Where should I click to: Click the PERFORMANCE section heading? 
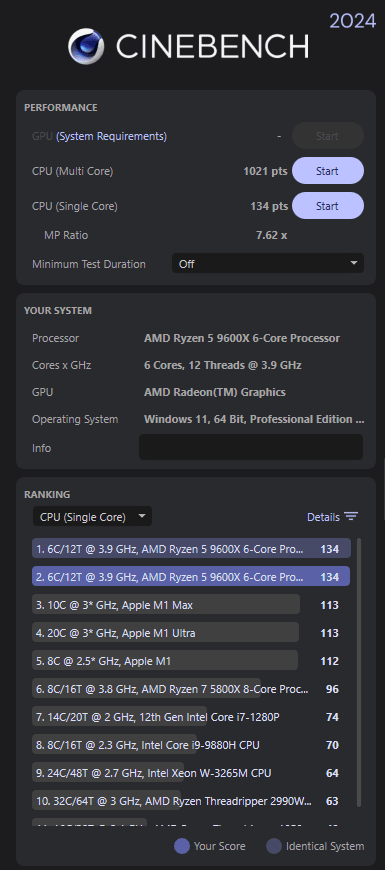[60, 108]
